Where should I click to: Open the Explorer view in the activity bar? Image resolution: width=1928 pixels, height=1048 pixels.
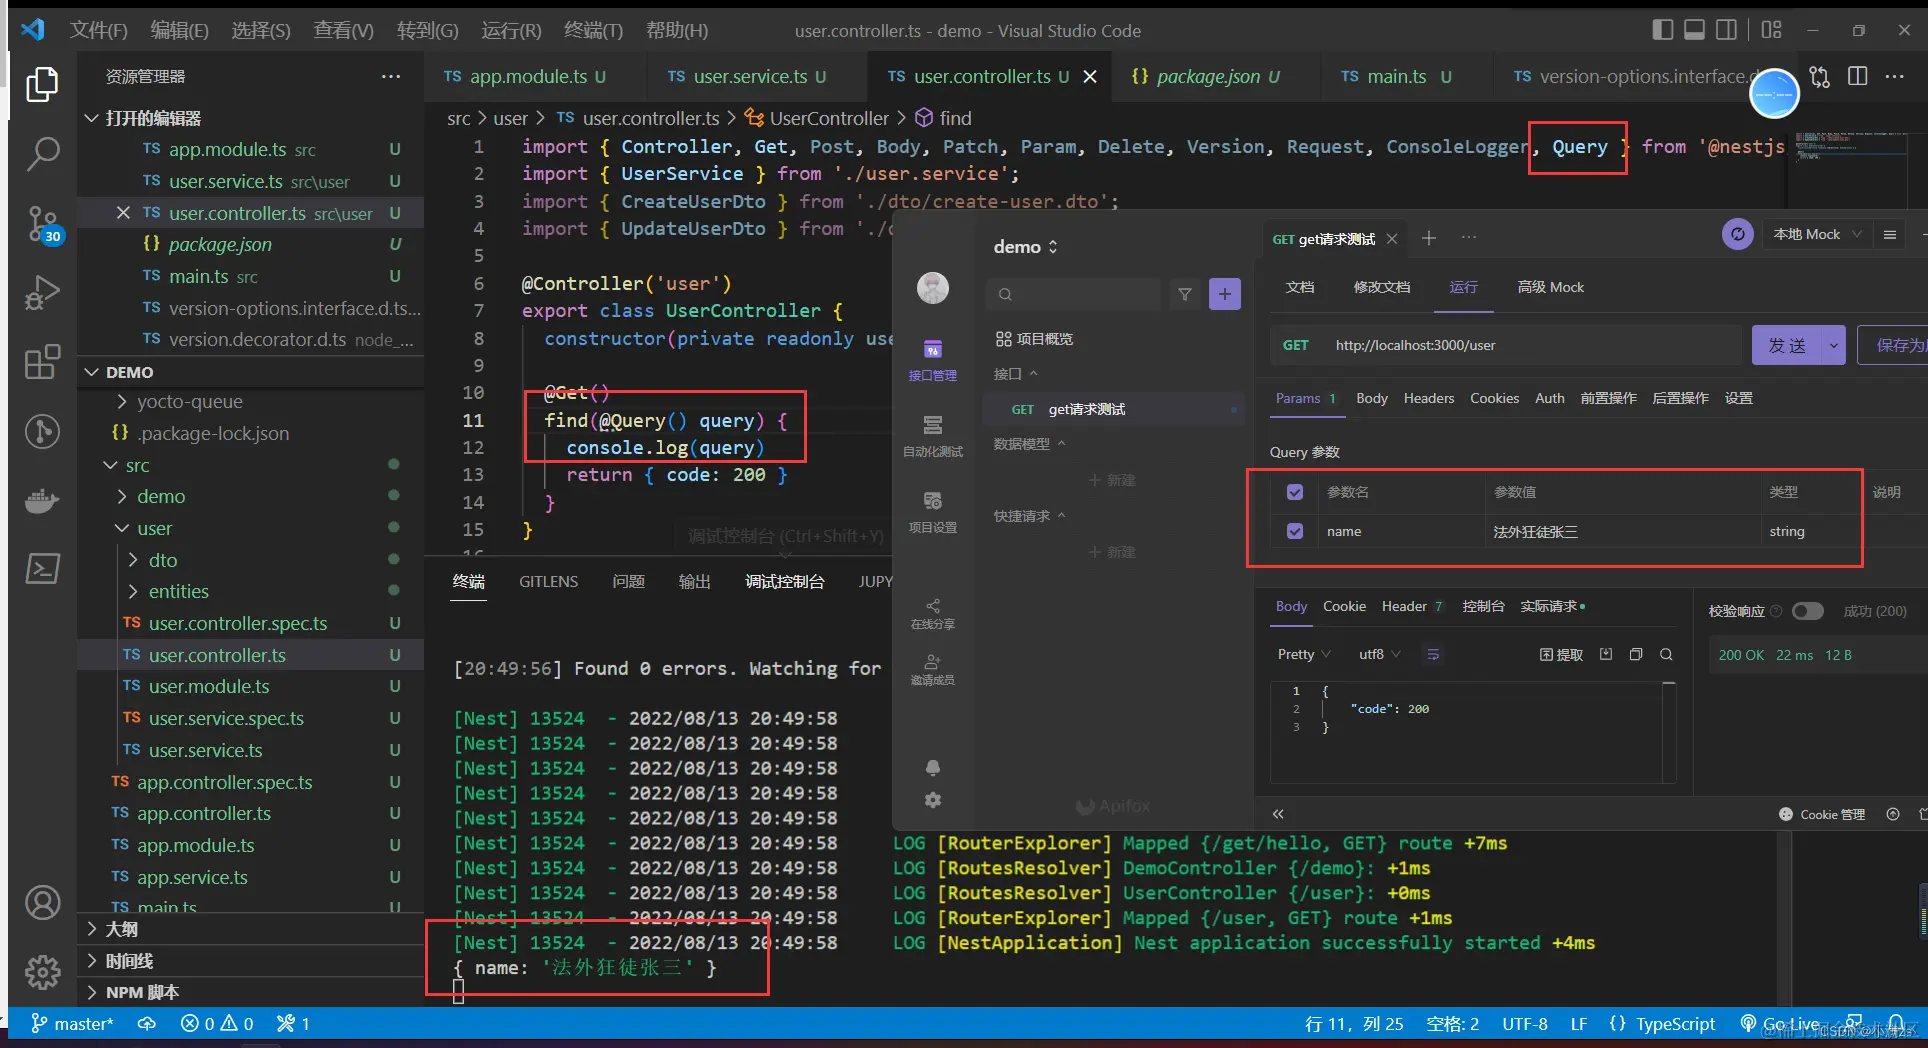click(42, 85)
